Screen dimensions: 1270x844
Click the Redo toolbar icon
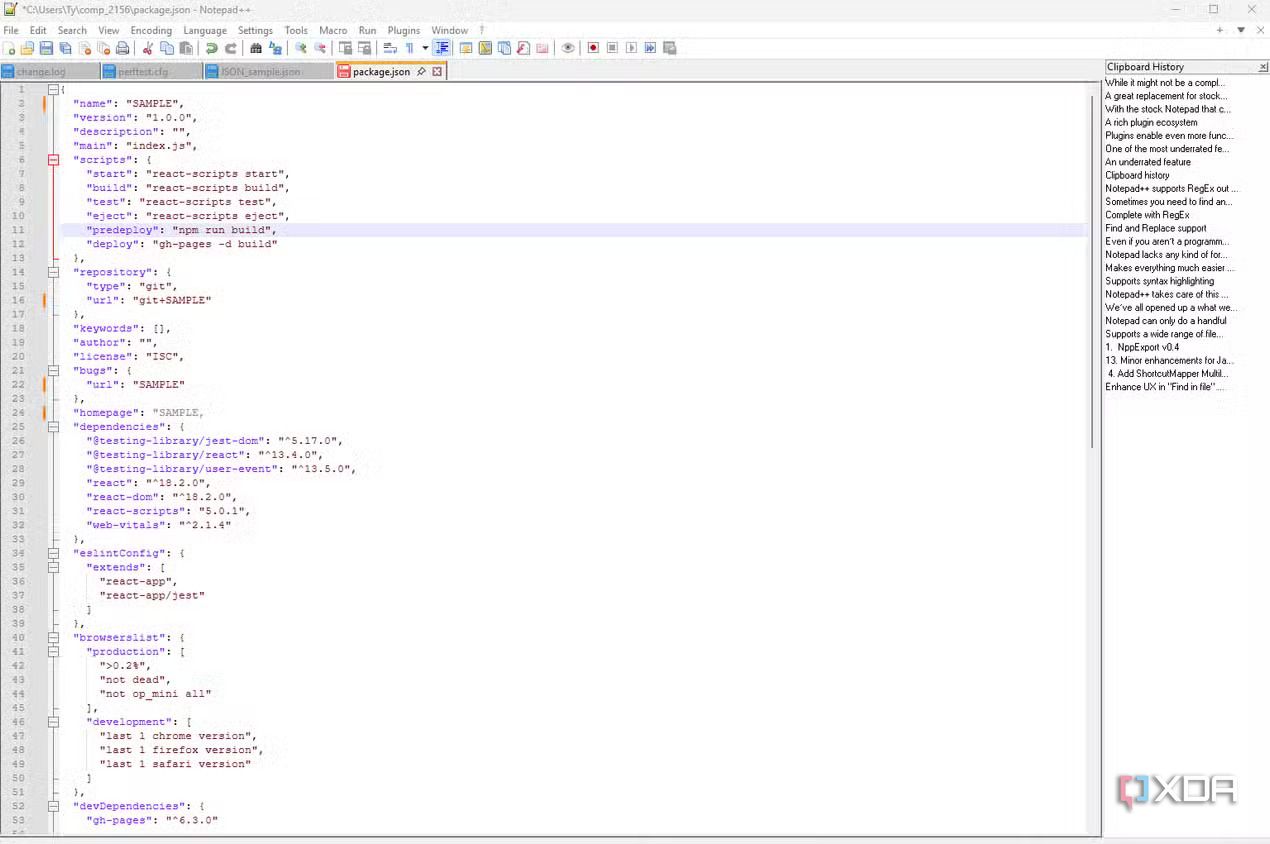tap(231, 48)
